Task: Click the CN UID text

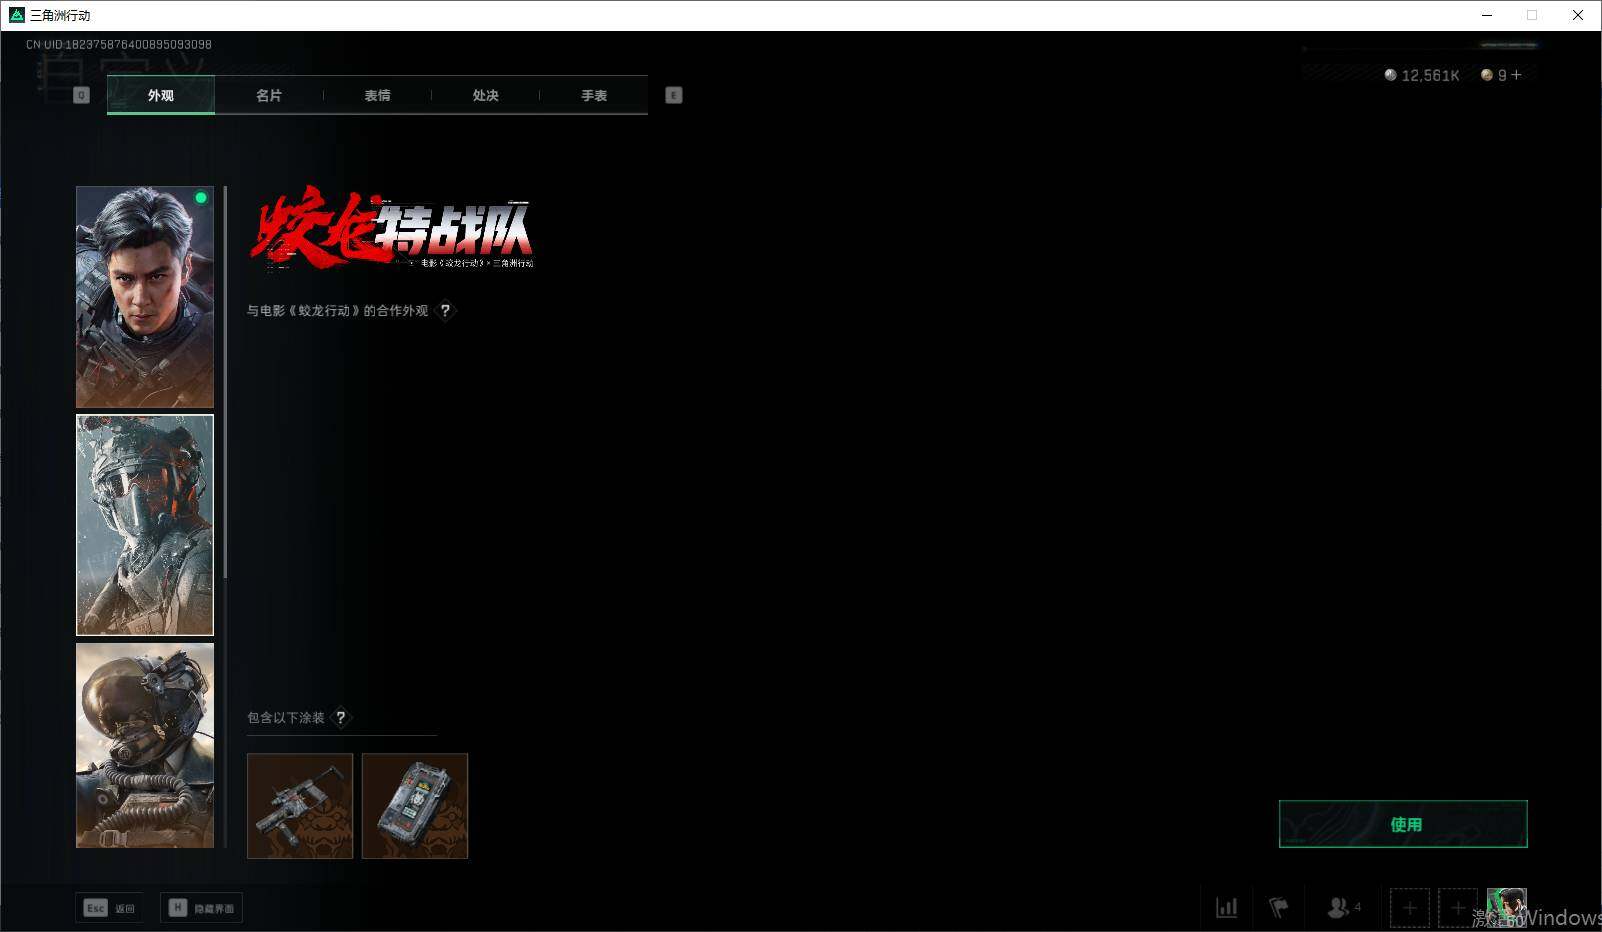Action: click(119, 44)
